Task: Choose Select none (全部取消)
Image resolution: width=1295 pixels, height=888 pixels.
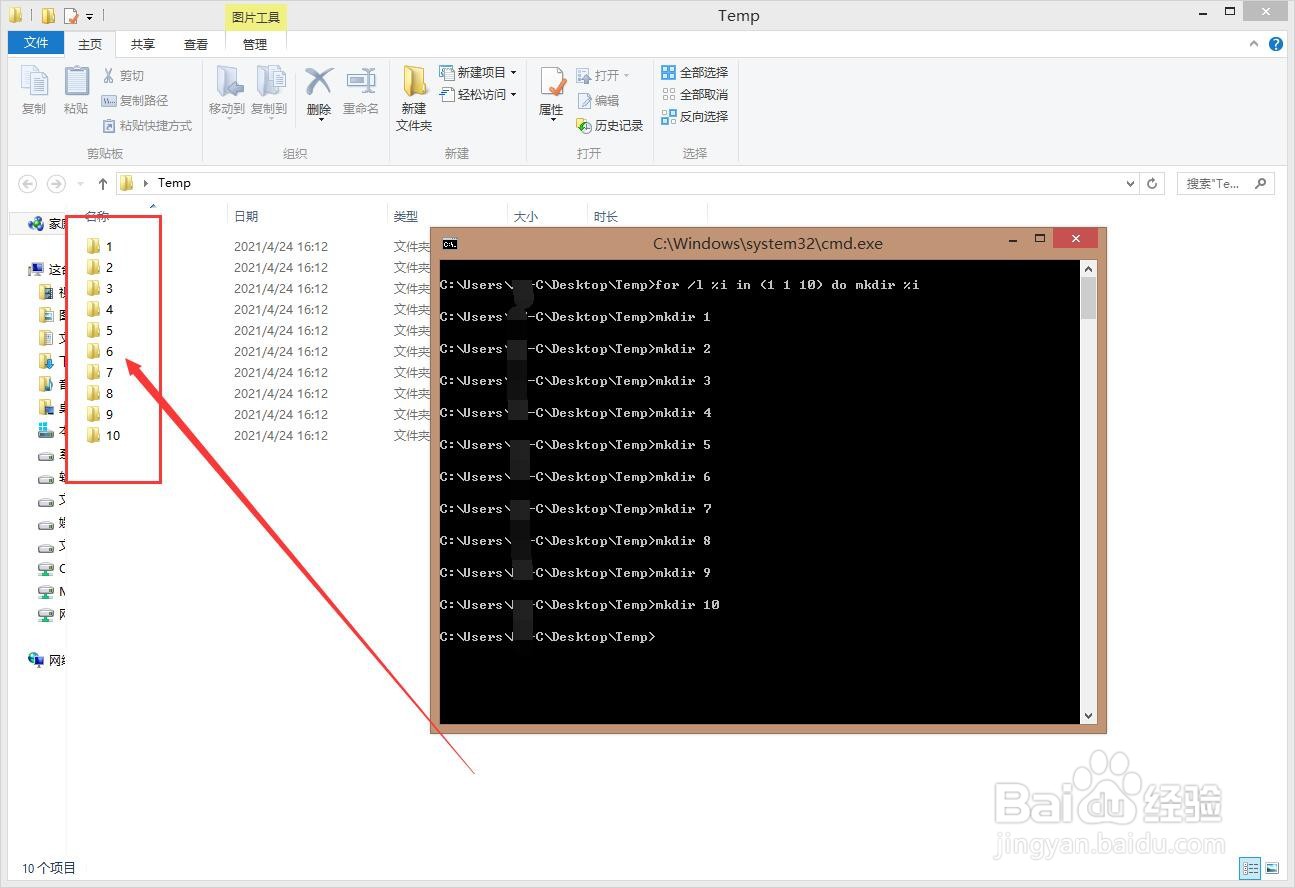Action: [695, 95]
